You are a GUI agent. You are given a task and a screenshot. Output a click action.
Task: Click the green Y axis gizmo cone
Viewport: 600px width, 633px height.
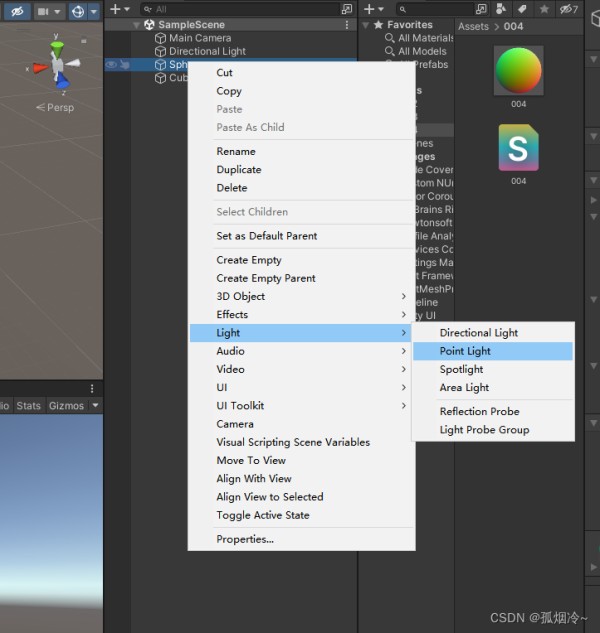[x=57, y=49]
